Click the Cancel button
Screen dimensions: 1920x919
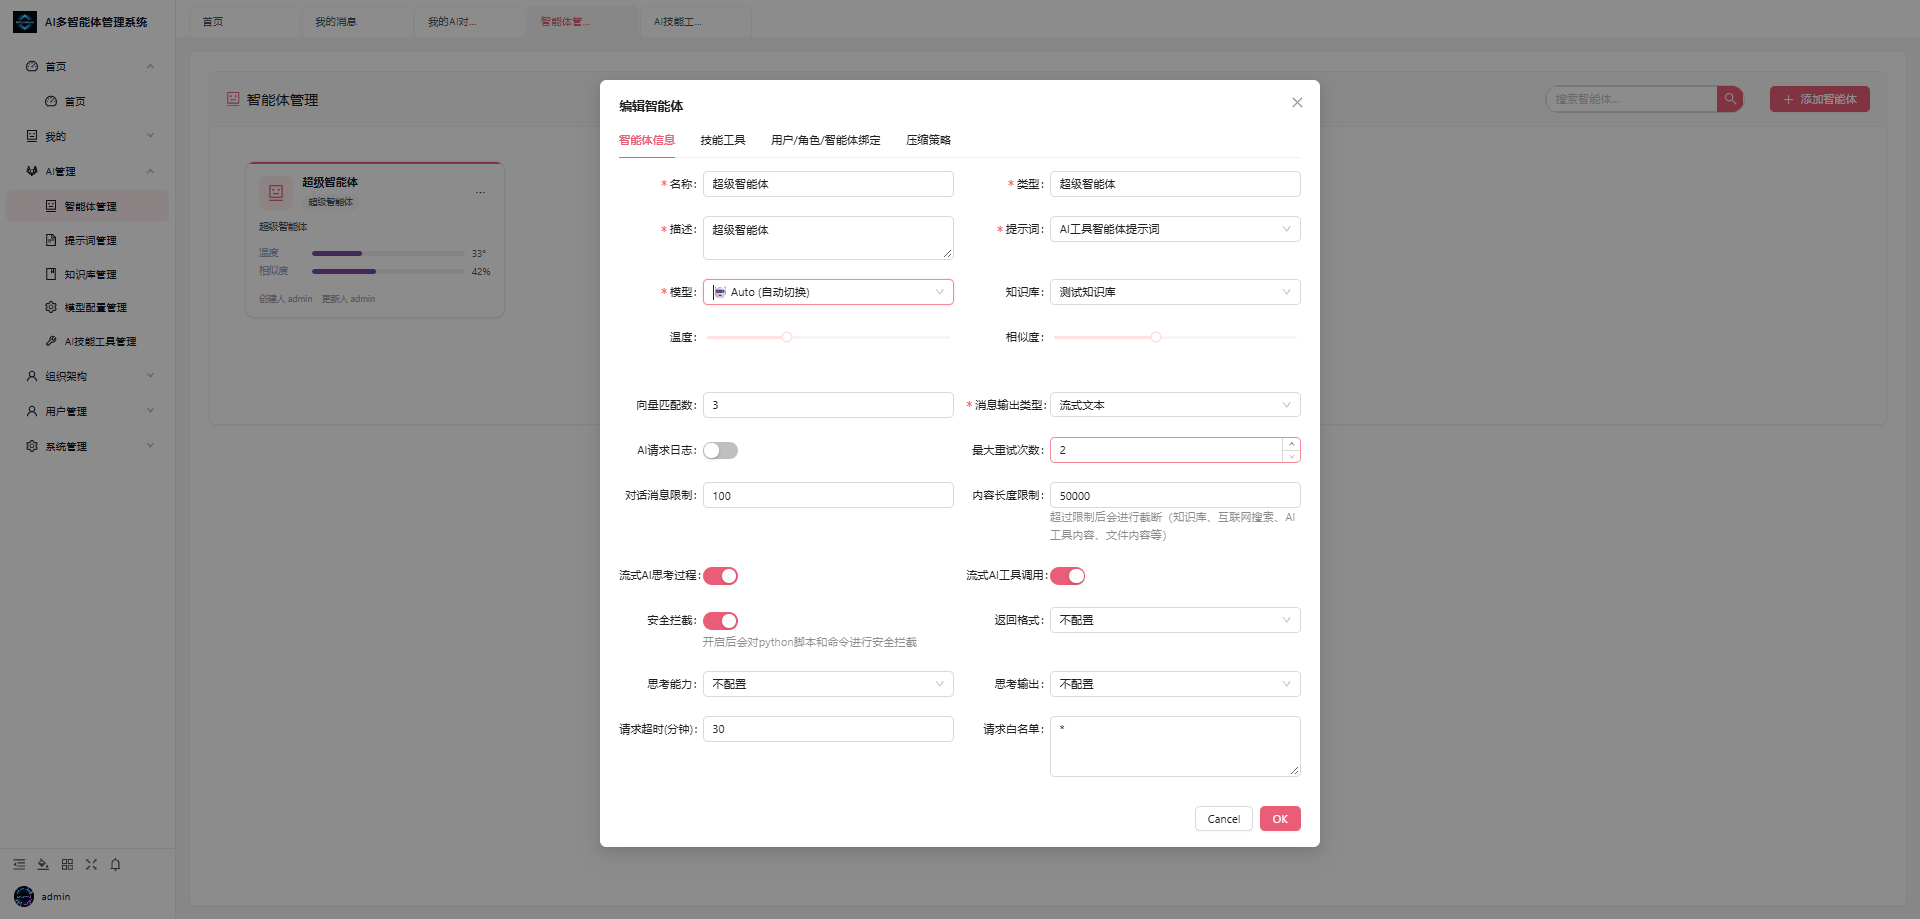[1223, 819]
